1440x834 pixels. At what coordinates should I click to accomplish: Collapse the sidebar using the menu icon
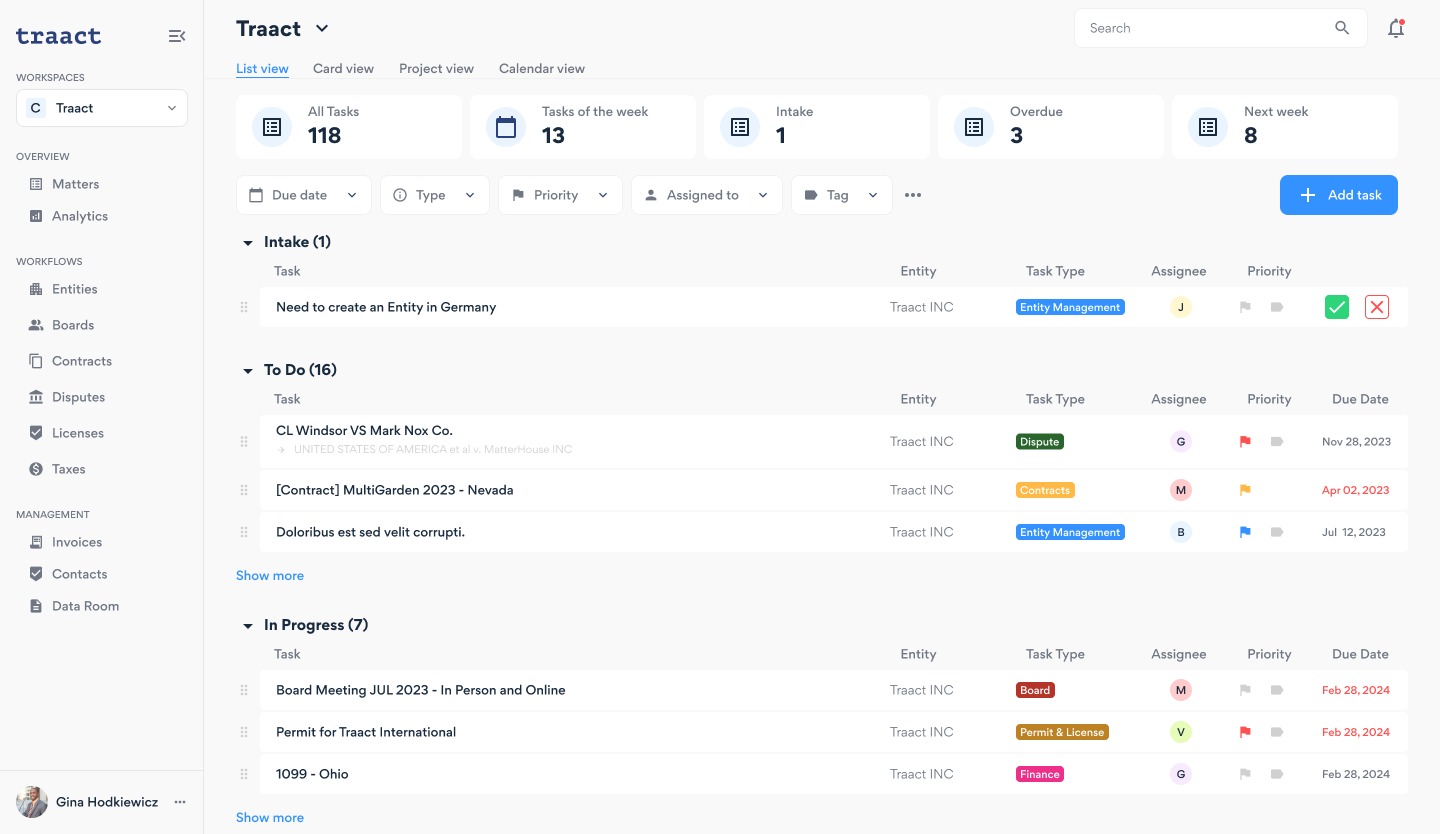point(177,36)
